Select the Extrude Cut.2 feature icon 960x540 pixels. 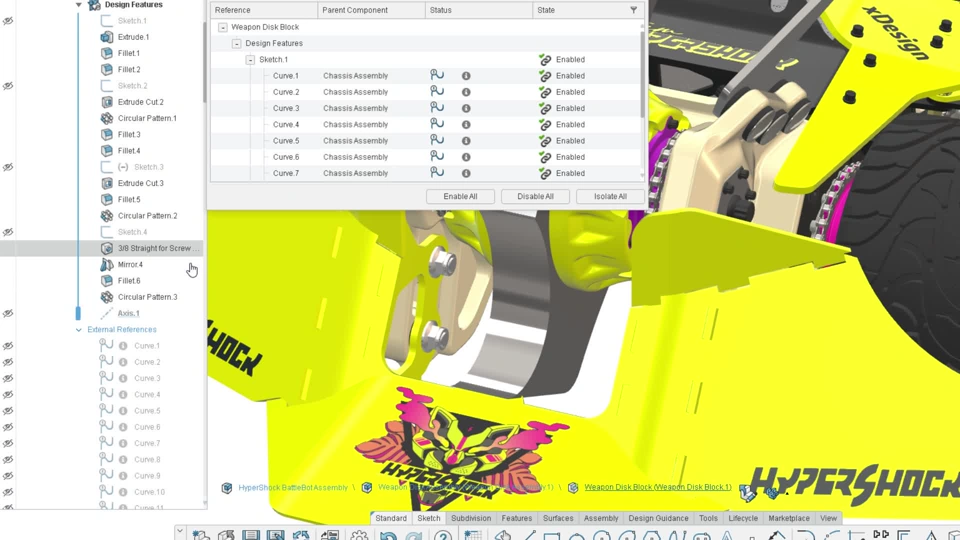[107, 102]
